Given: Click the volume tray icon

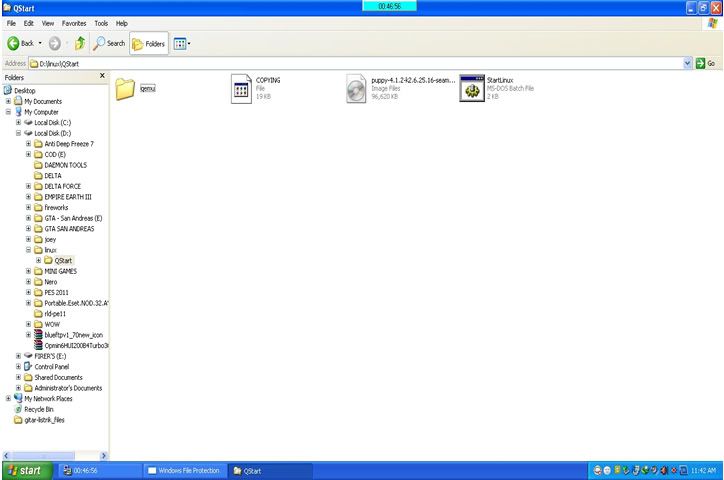Looking at the screenshot, I should point(664,470).
